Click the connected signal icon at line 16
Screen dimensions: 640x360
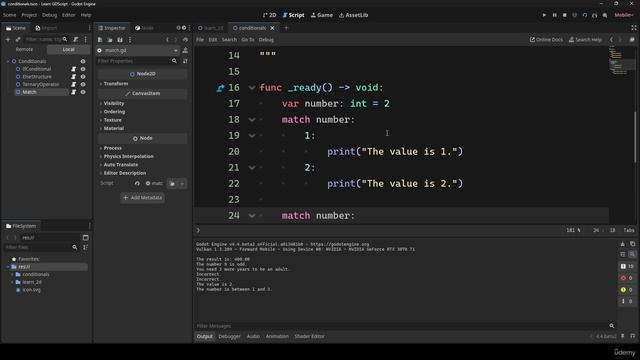(x=220, y=88)
